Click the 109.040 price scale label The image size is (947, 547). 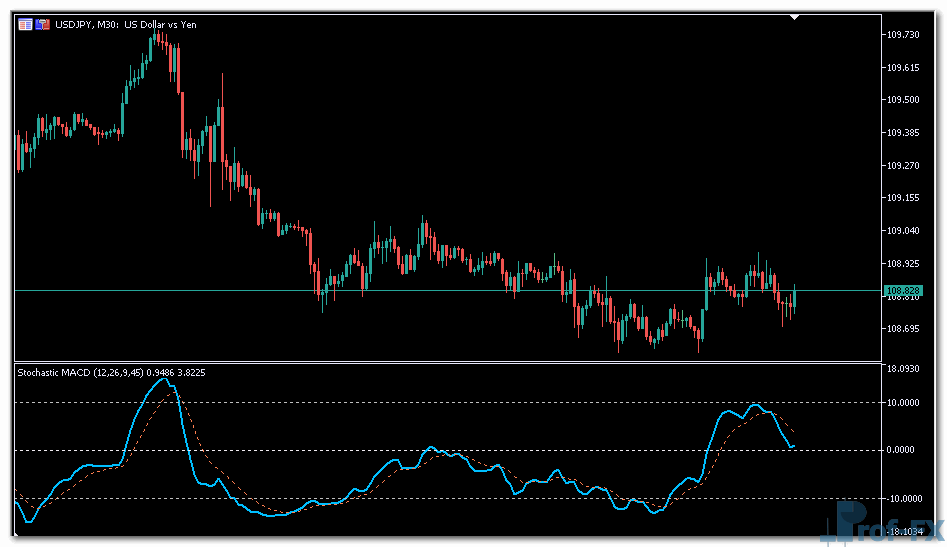(902, 231)
